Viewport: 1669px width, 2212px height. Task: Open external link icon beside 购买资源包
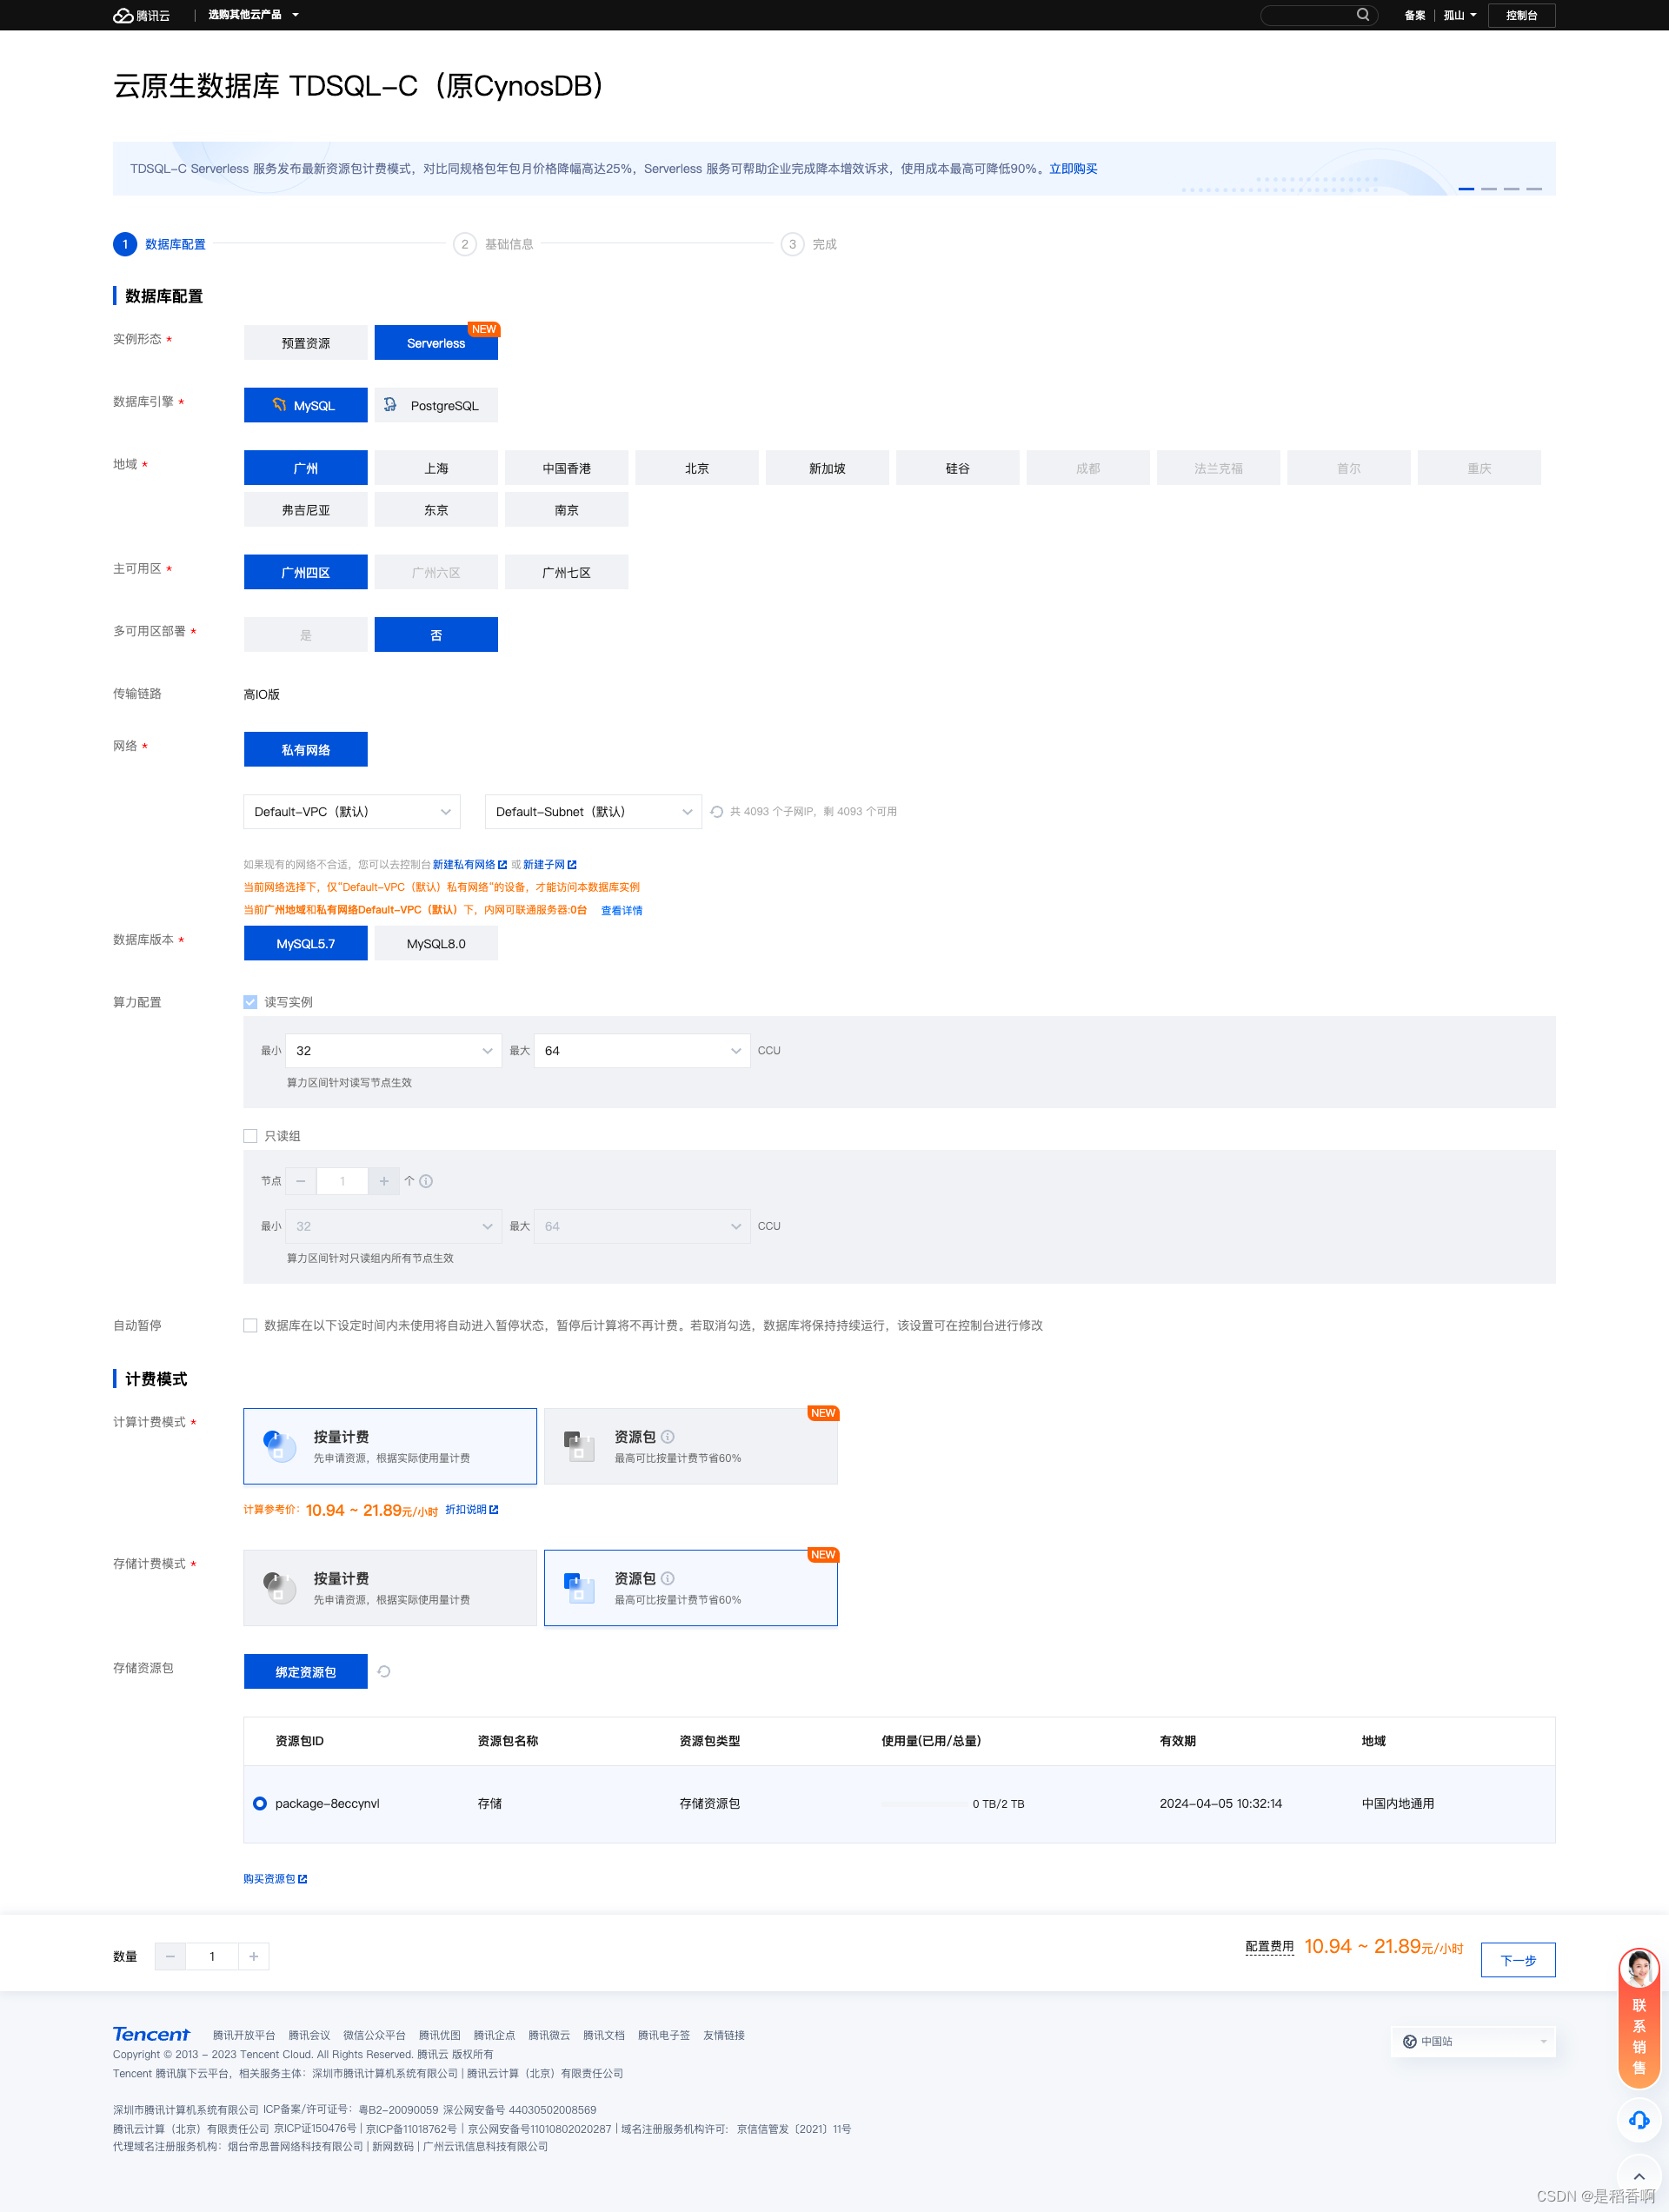302,1879
